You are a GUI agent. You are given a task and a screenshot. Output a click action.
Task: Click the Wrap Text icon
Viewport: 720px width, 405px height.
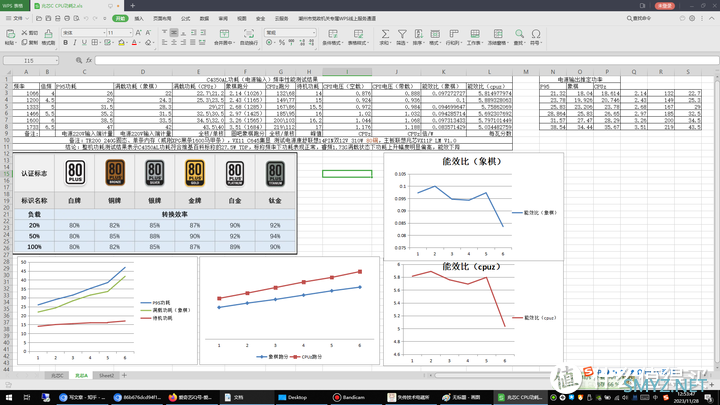(249, 34)
